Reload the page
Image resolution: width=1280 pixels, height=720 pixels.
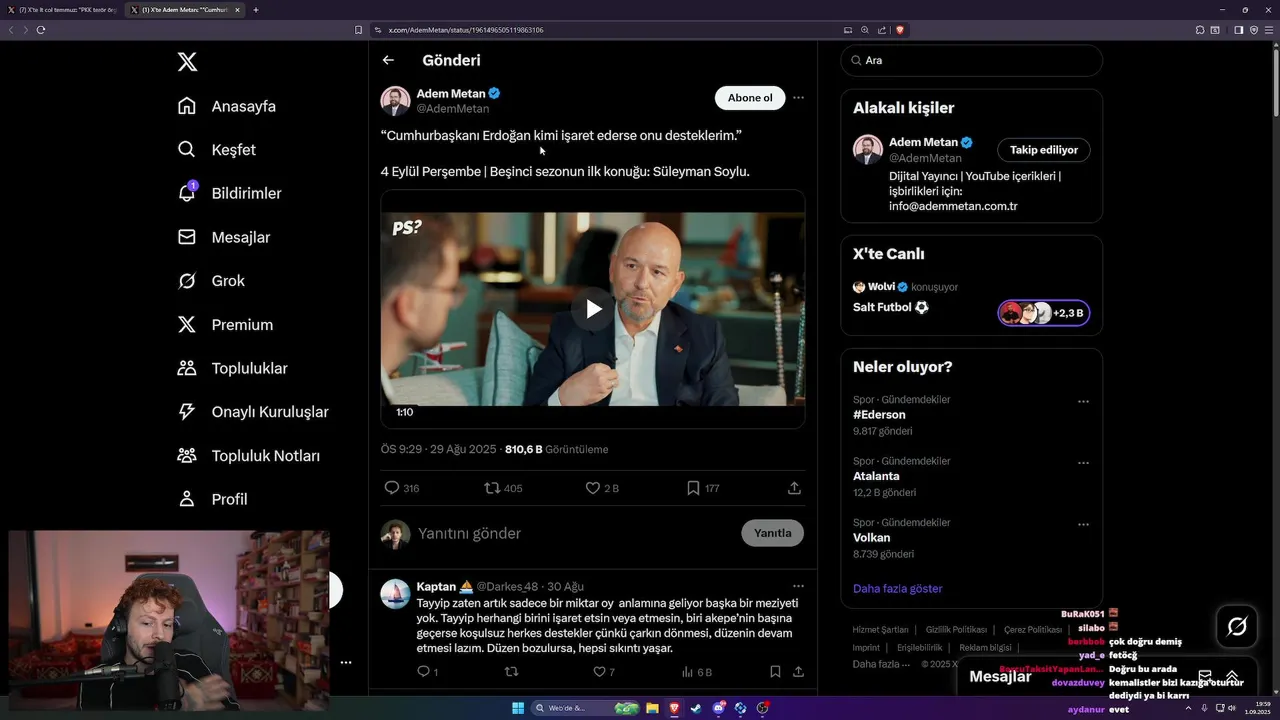coord(41,30)
